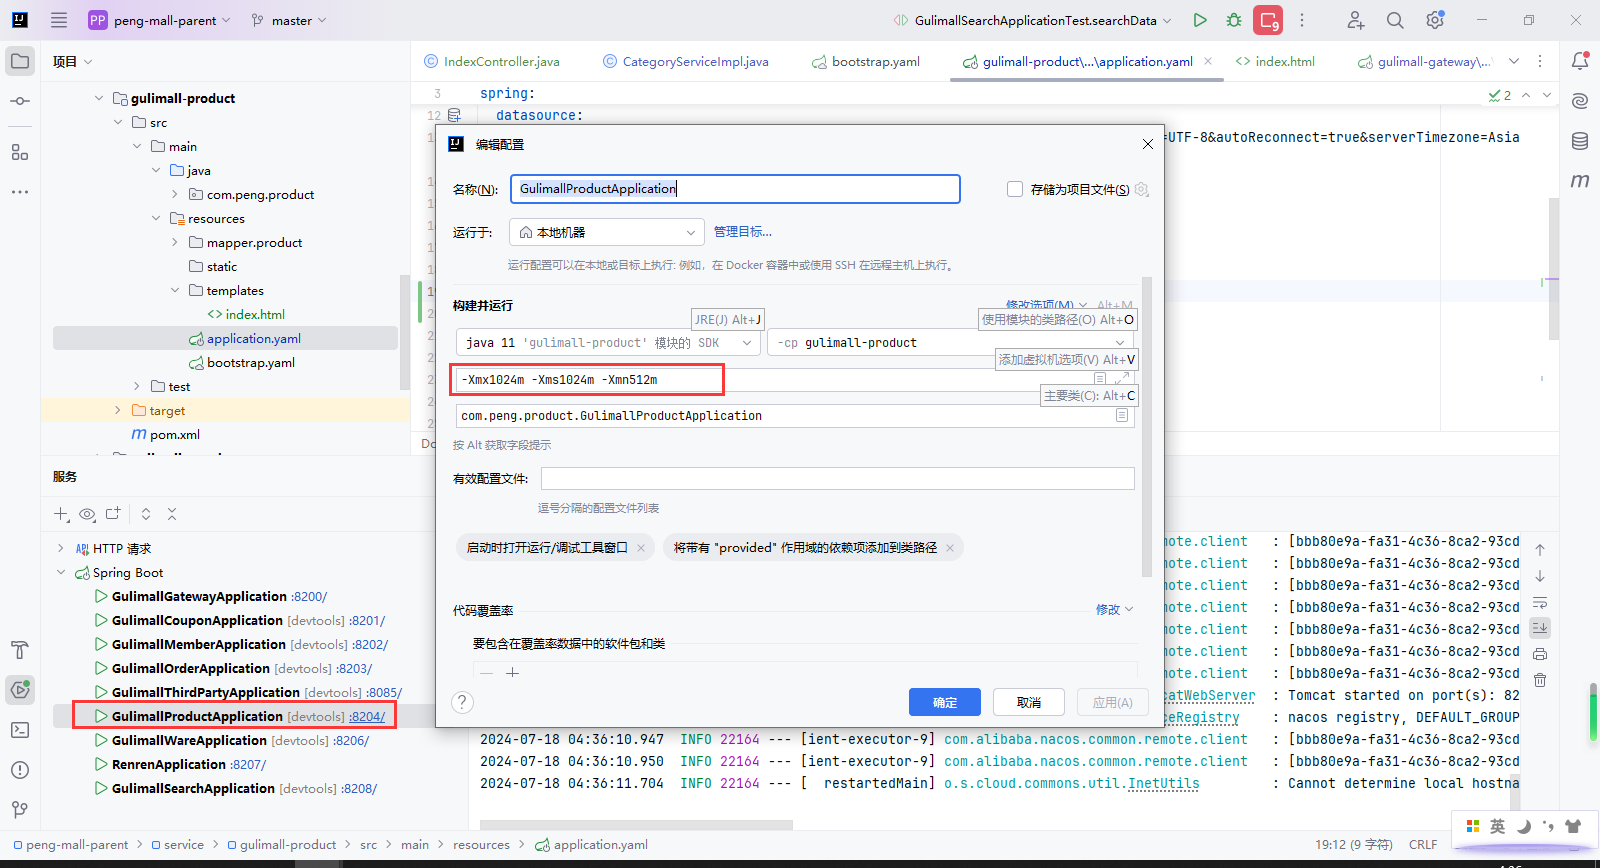Print the console output
Image resolution: width=1600 pixels, height=868 pixels.
point(1540,654)
